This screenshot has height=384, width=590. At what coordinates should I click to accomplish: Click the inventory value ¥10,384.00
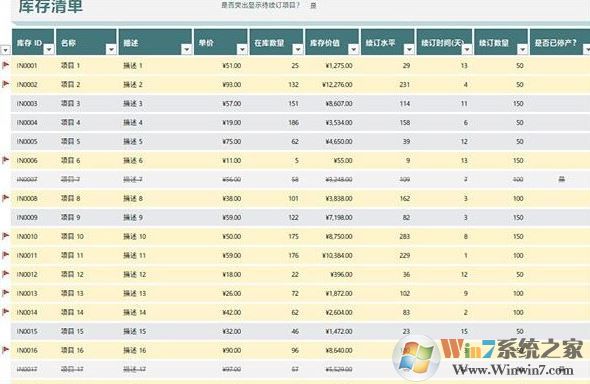(x=338, y=255)
